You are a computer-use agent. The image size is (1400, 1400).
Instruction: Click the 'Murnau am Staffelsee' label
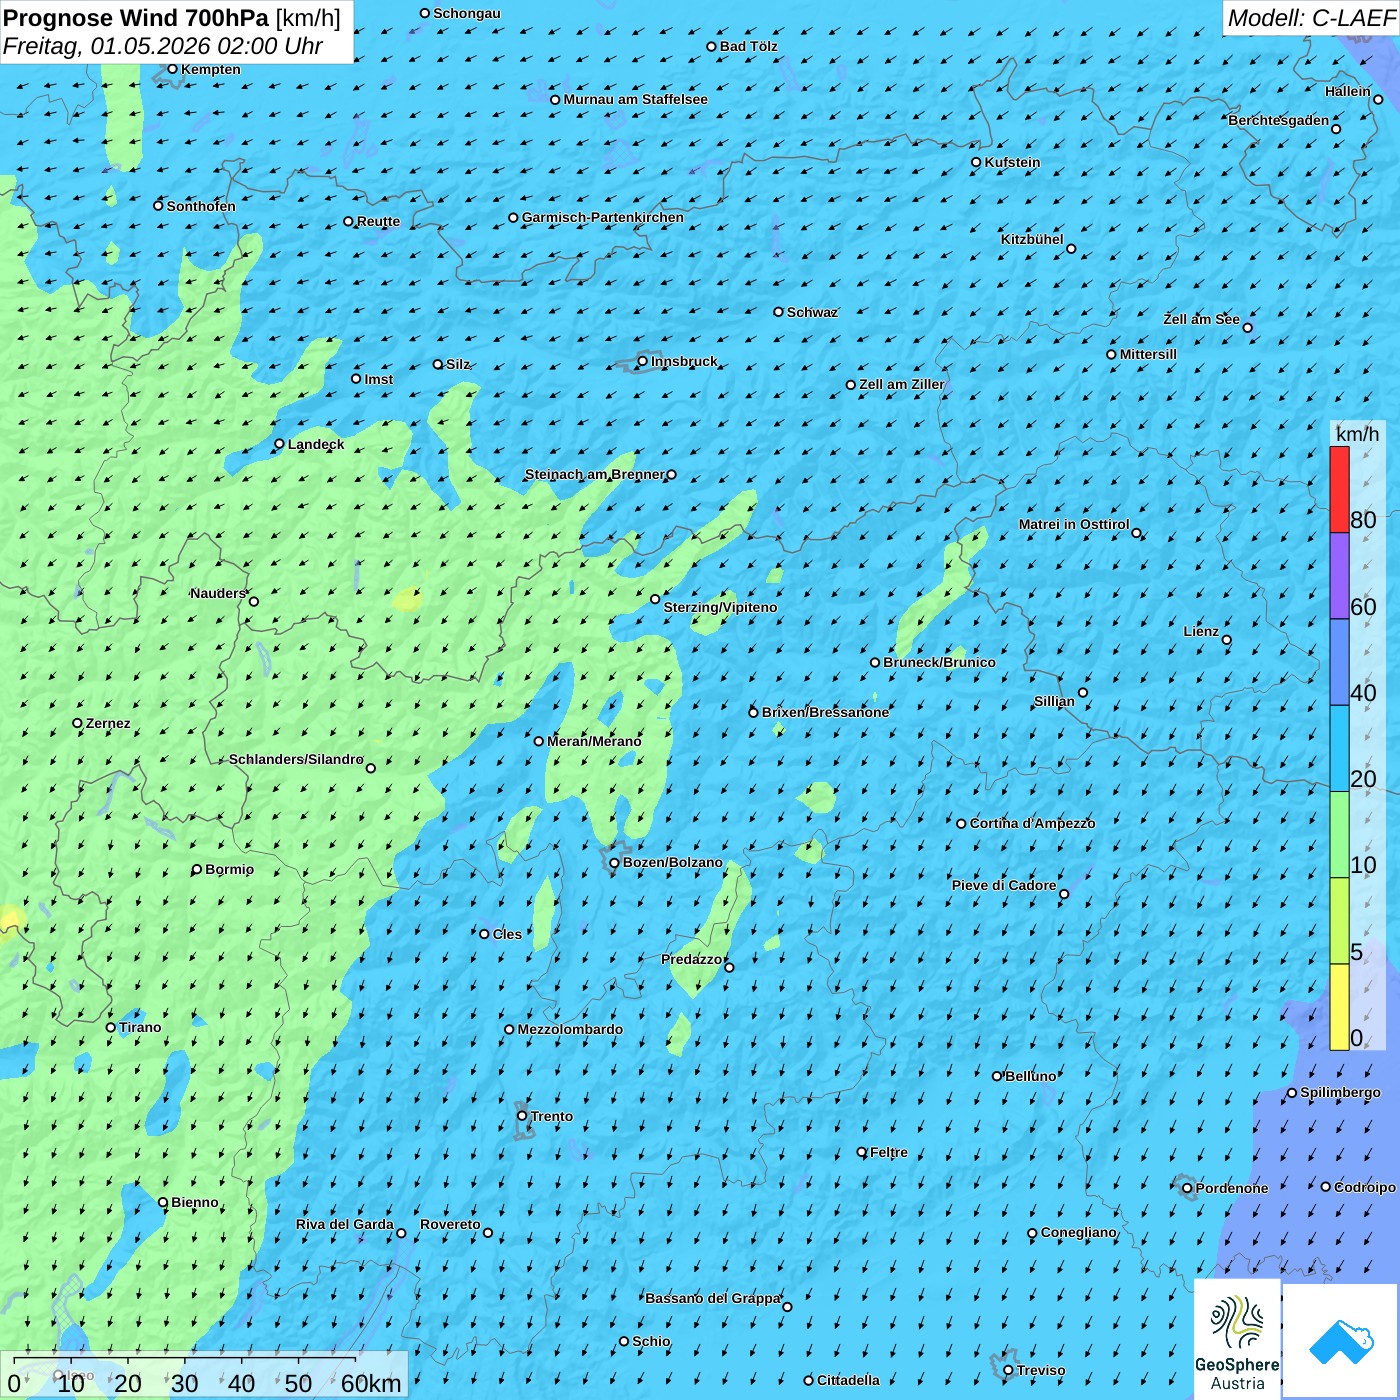635,99
